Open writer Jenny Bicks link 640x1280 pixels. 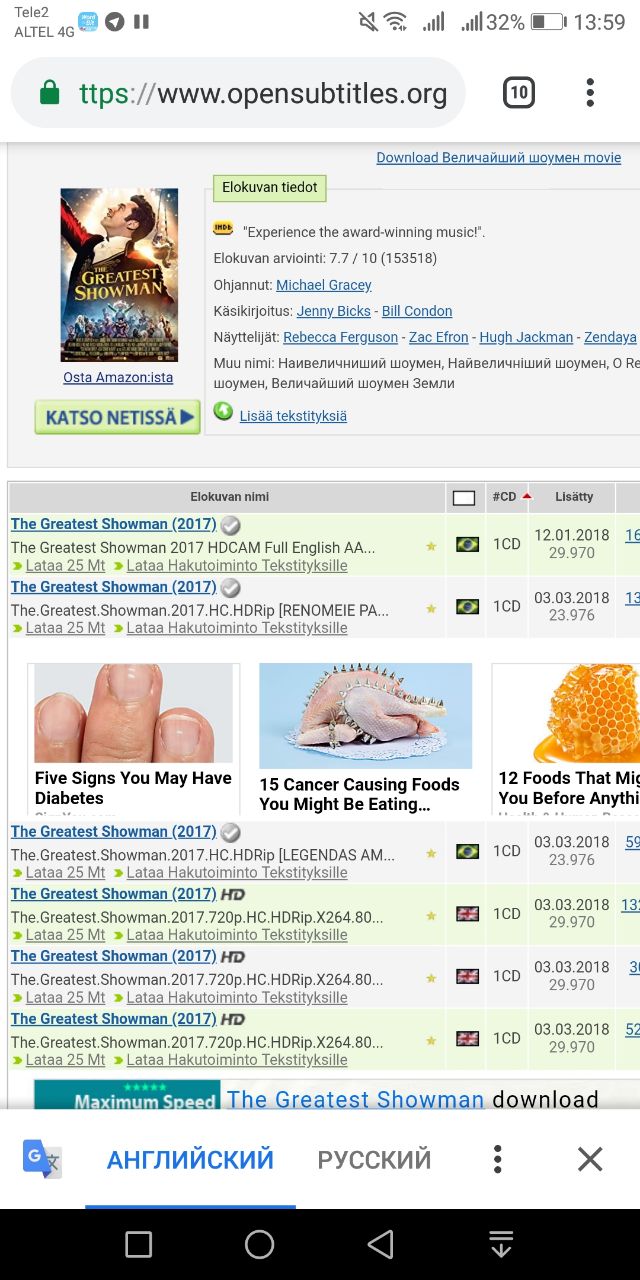[334, 311]
